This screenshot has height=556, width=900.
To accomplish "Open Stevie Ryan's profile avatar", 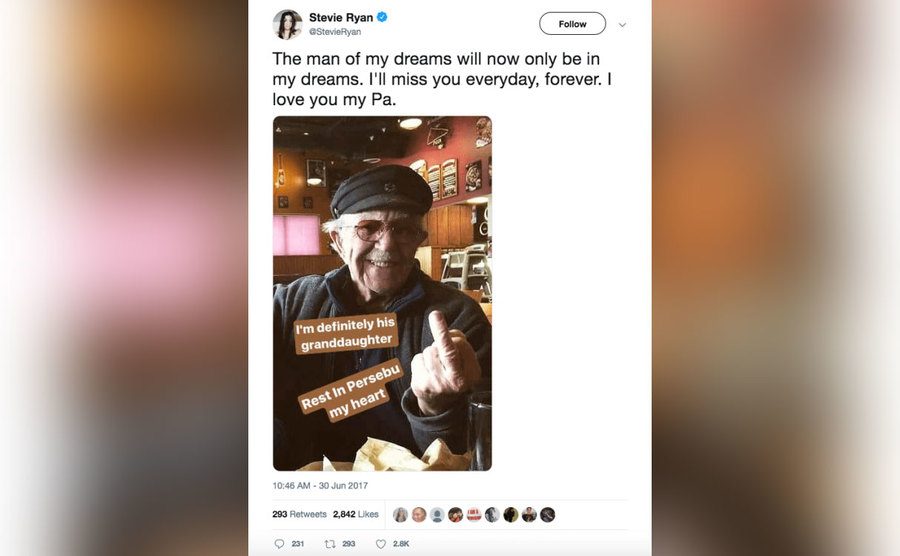I will point(287,24).
